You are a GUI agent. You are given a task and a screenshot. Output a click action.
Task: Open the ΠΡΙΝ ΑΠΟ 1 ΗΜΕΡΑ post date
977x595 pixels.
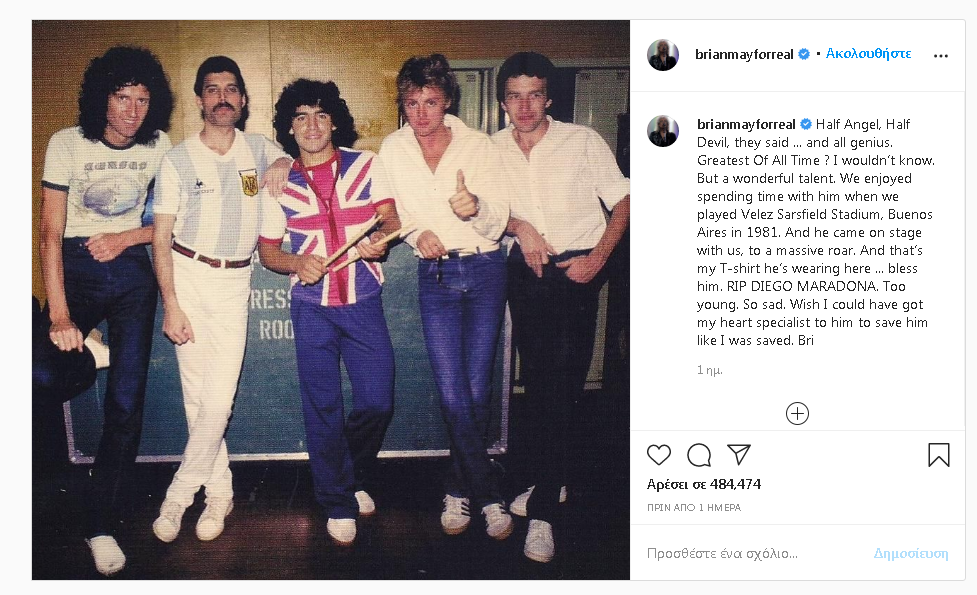click(693, 508)
